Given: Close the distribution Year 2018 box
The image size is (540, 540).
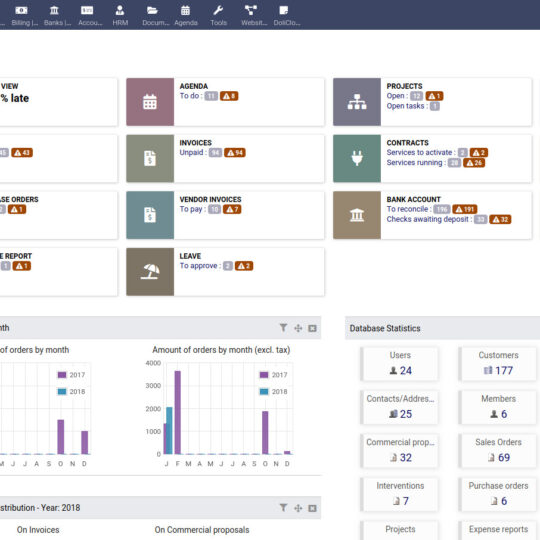Looking at the screenshot, I should [312, 508].
